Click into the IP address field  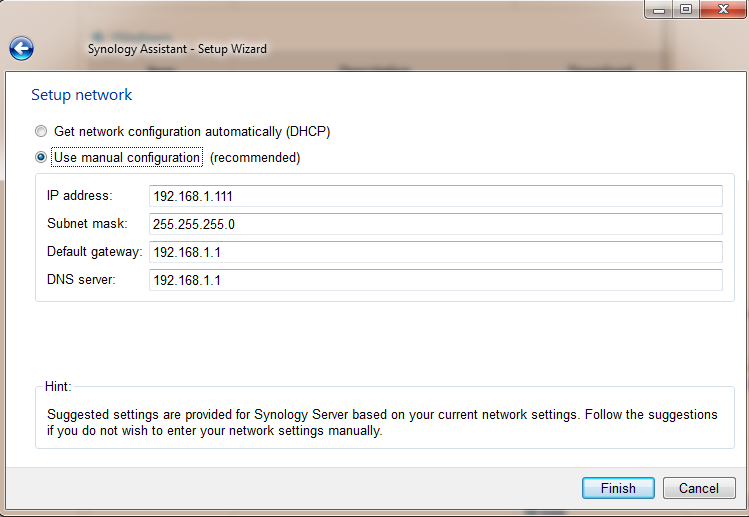pos(435,196)
